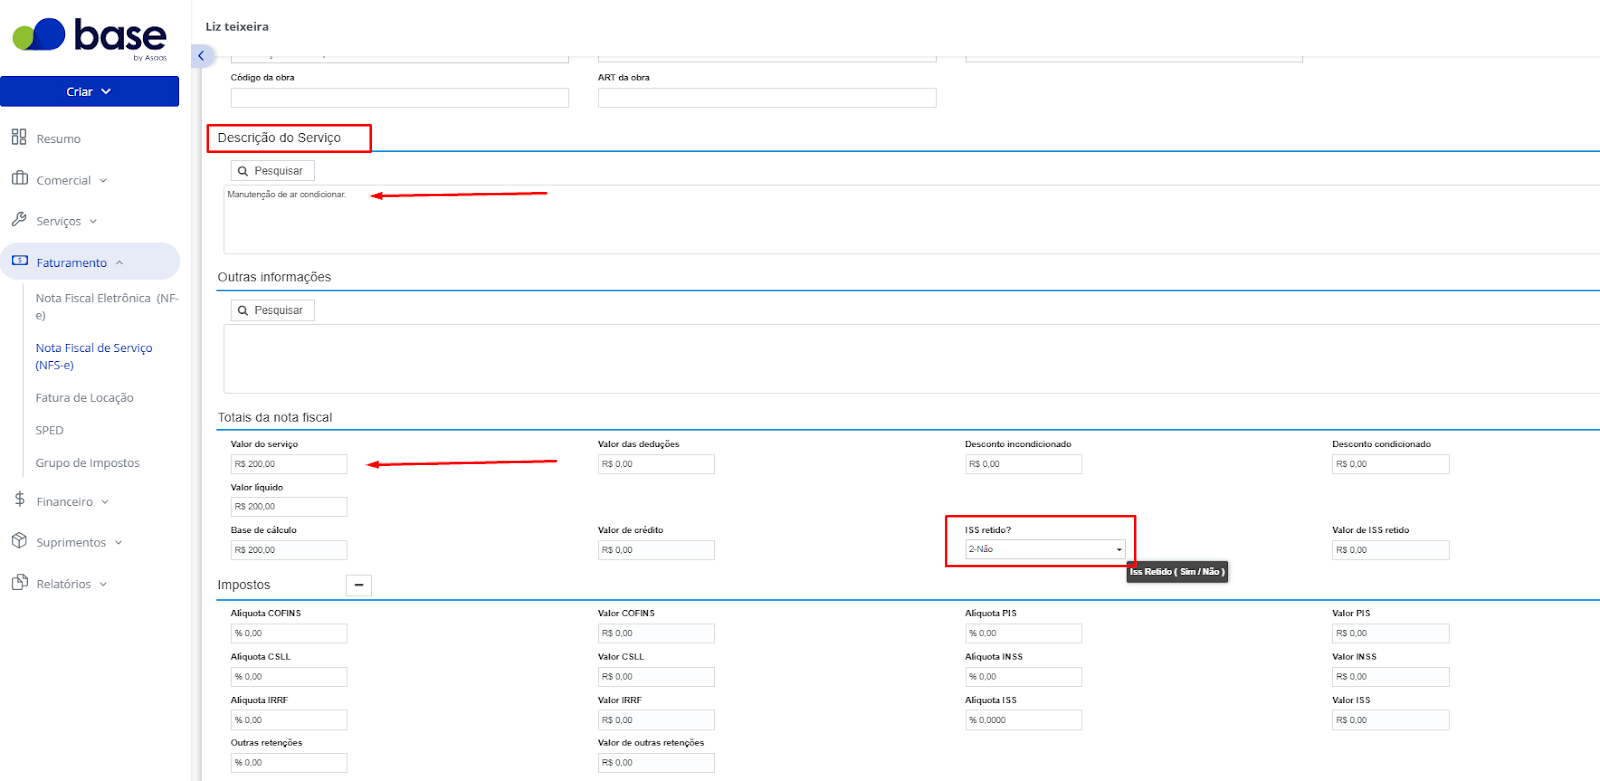Open the Resumo menu item
The height and width of the screenshot is (781, 1600).
point(58,139)
